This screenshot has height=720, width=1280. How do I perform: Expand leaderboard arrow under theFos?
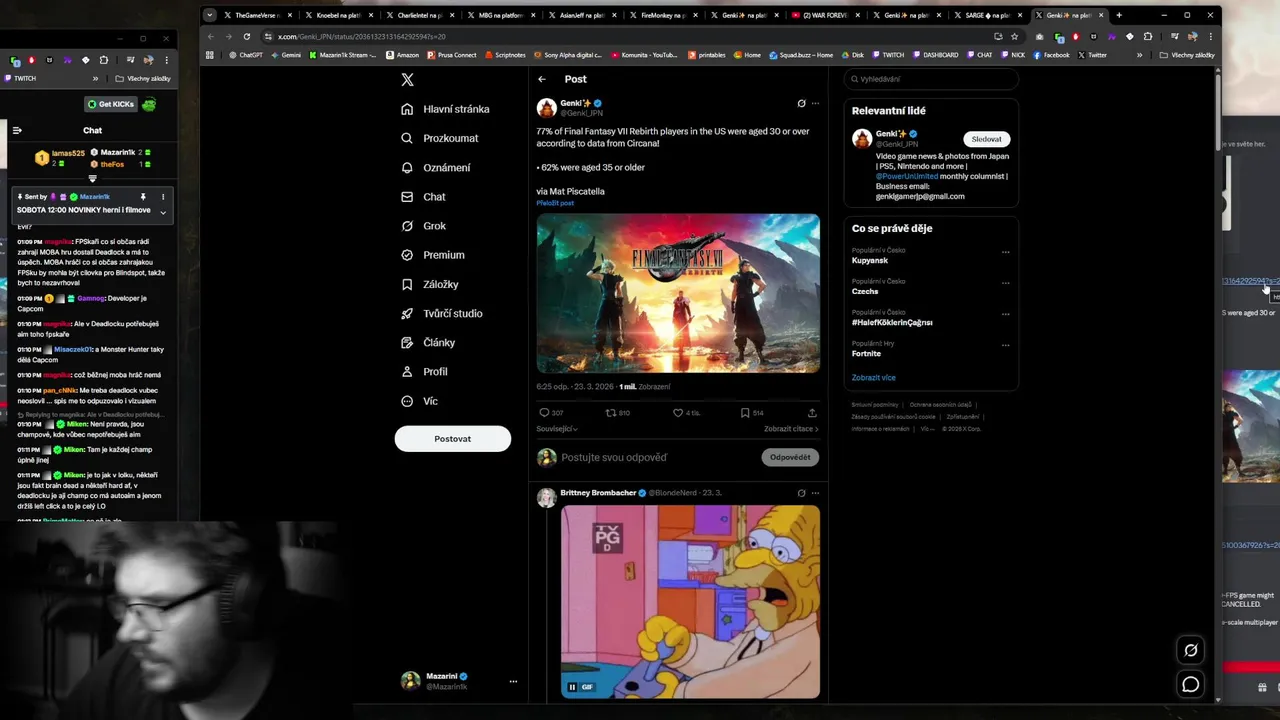(93, 179)
